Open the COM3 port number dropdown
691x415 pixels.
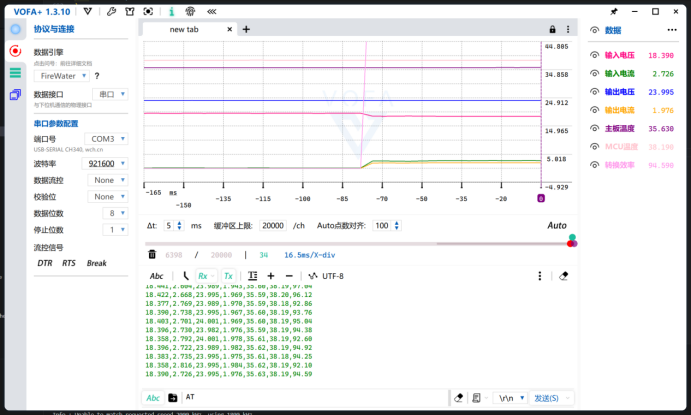(x=107, y=139)
